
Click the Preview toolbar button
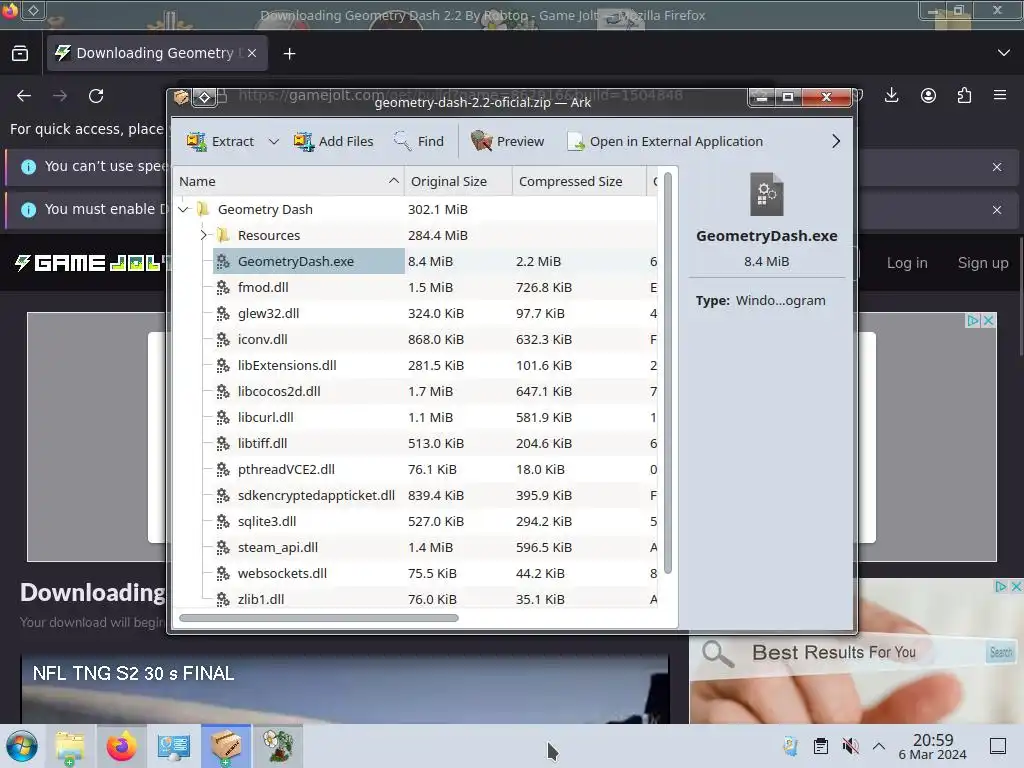coord(507,141)
